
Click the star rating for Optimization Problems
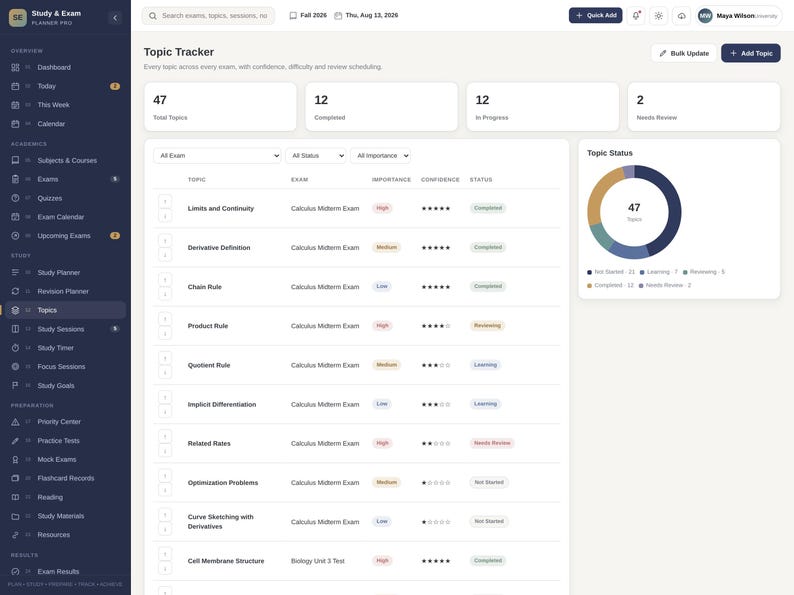point(435,483)
